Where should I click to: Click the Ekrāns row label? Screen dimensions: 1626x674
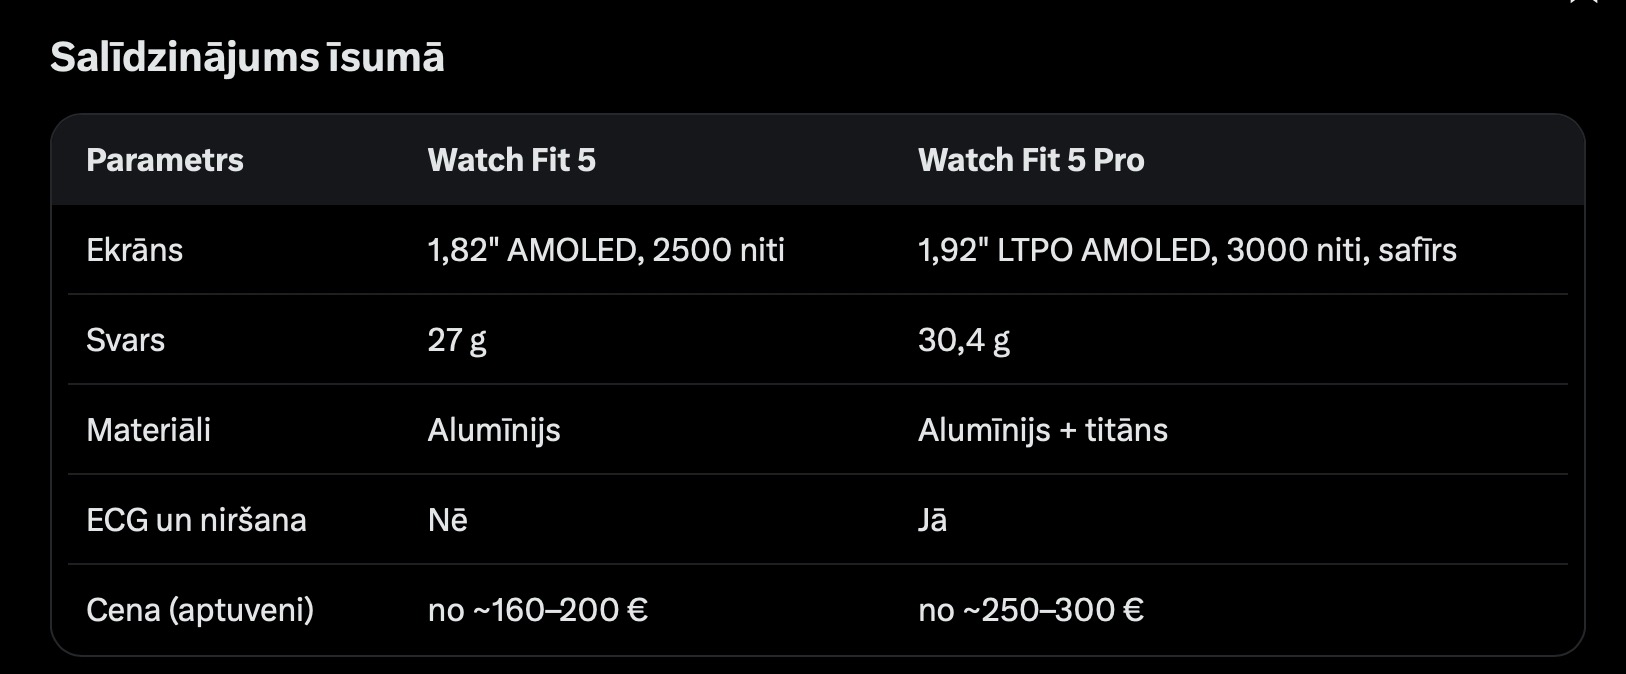click(x=135, y=250)
